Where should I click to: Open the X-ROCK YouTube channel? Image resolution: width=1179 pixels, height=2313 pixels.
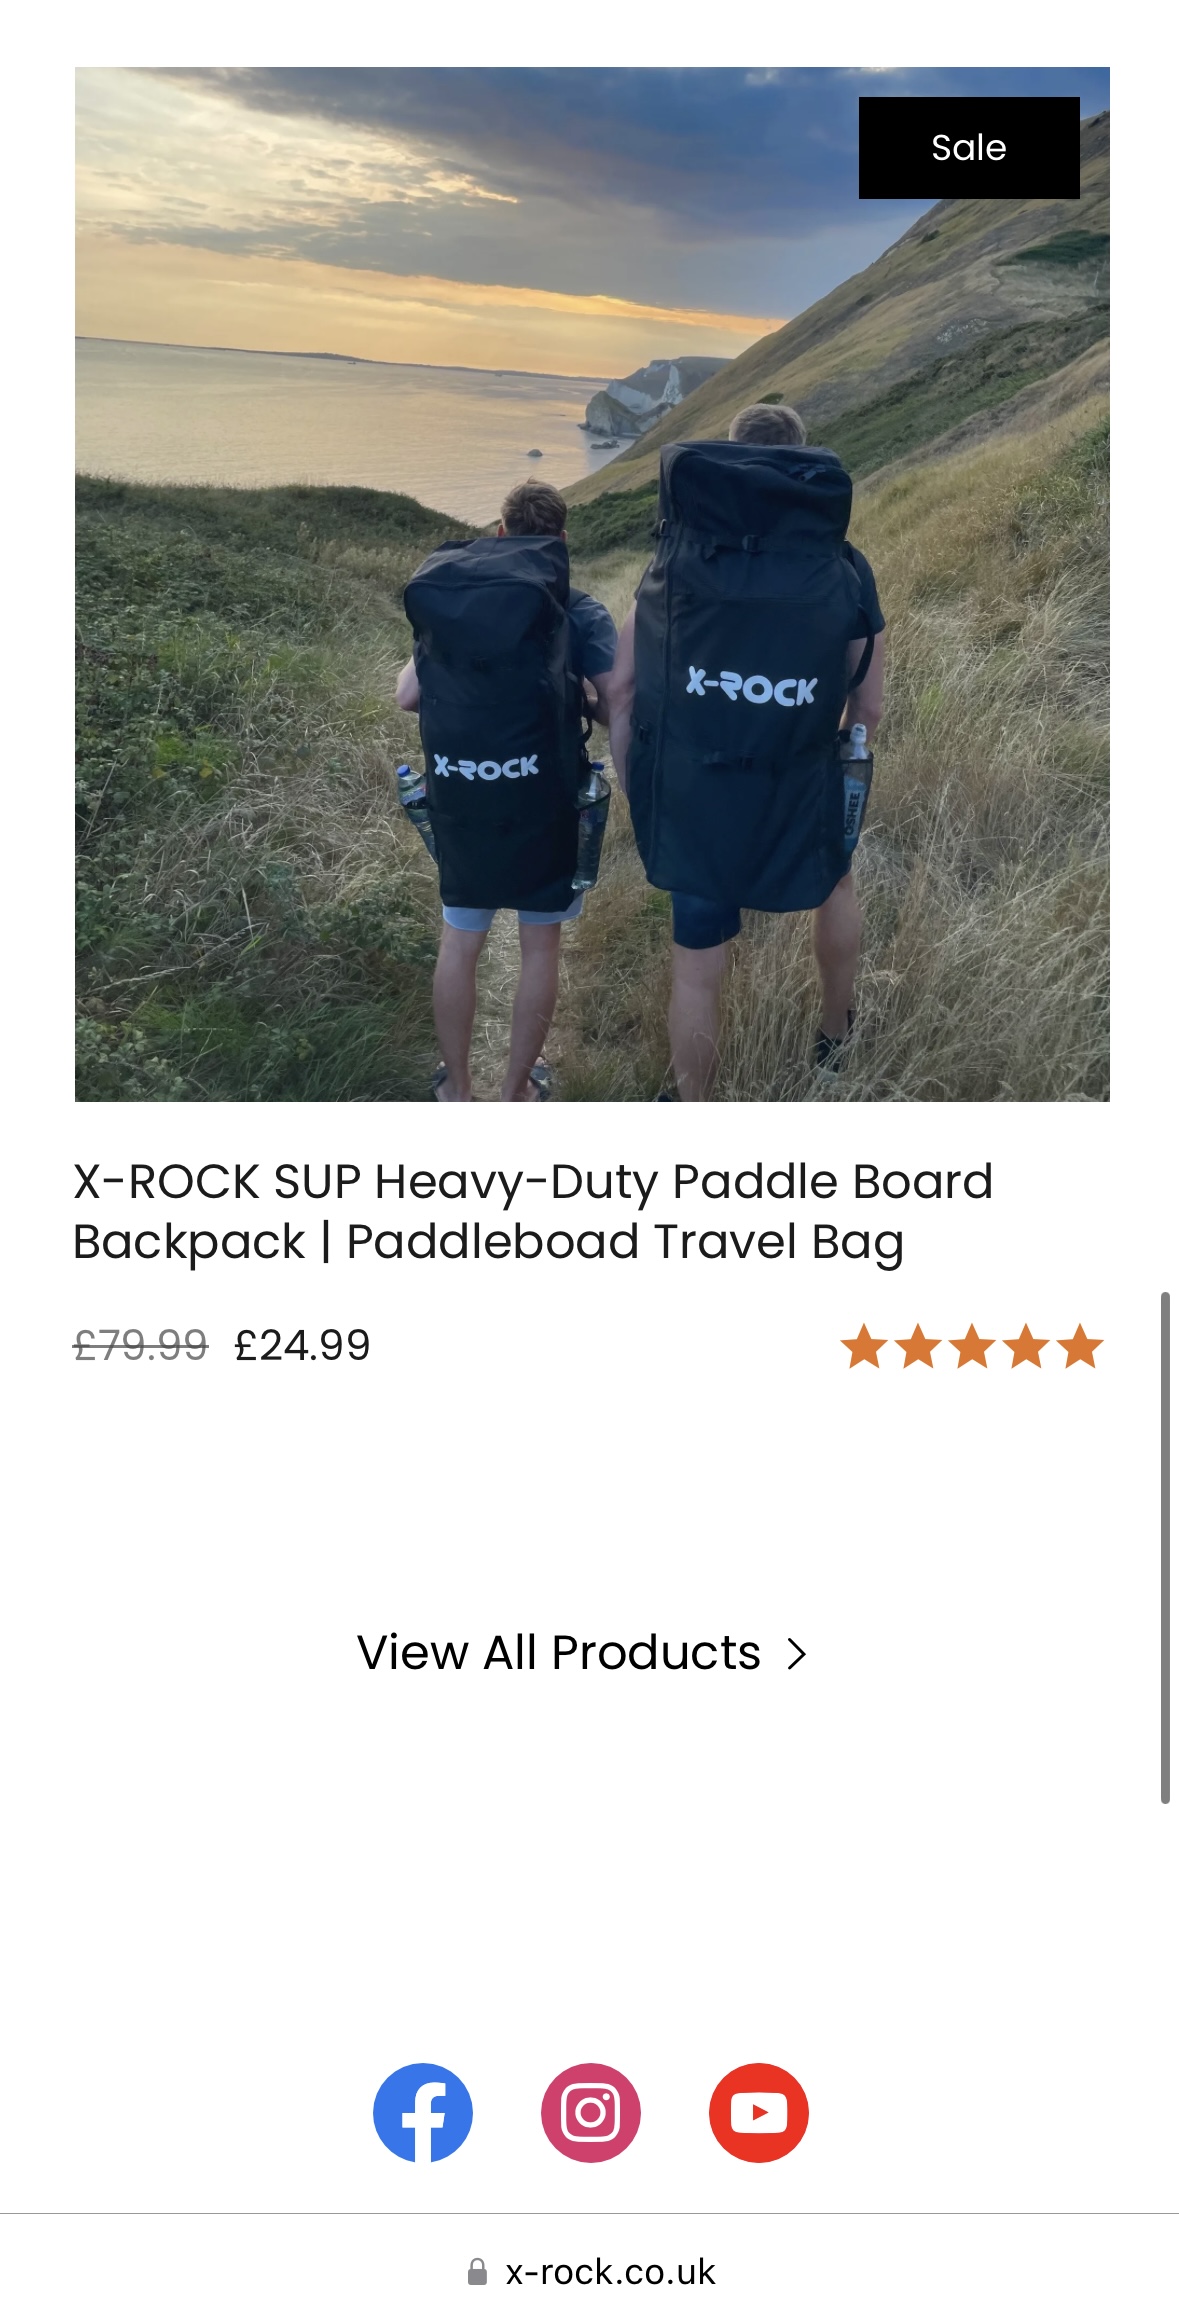point(759,2112)
